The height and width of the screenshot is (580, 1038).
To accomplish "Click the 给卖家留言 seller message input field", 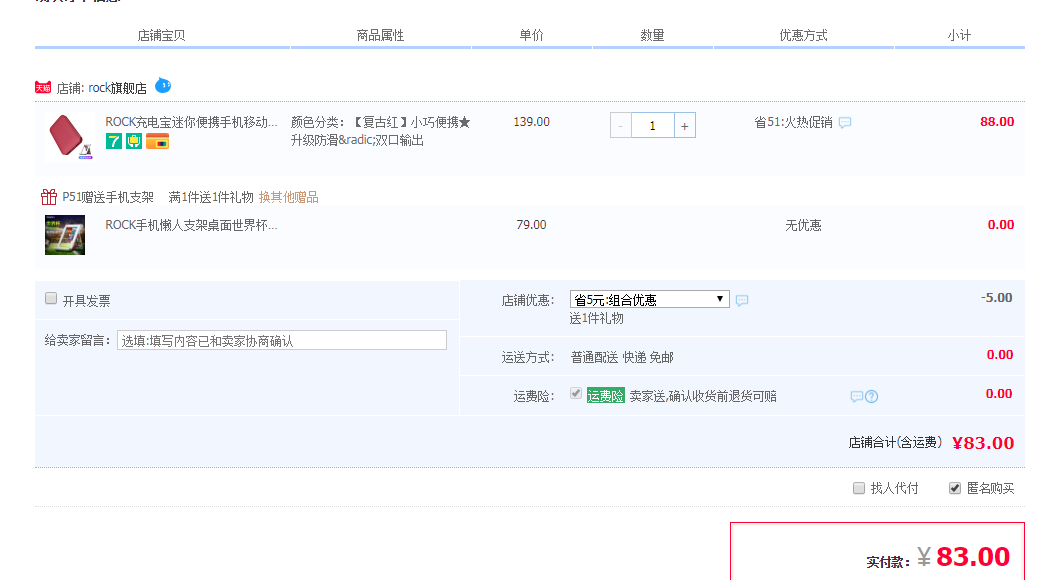I will [x=282, y=340].
